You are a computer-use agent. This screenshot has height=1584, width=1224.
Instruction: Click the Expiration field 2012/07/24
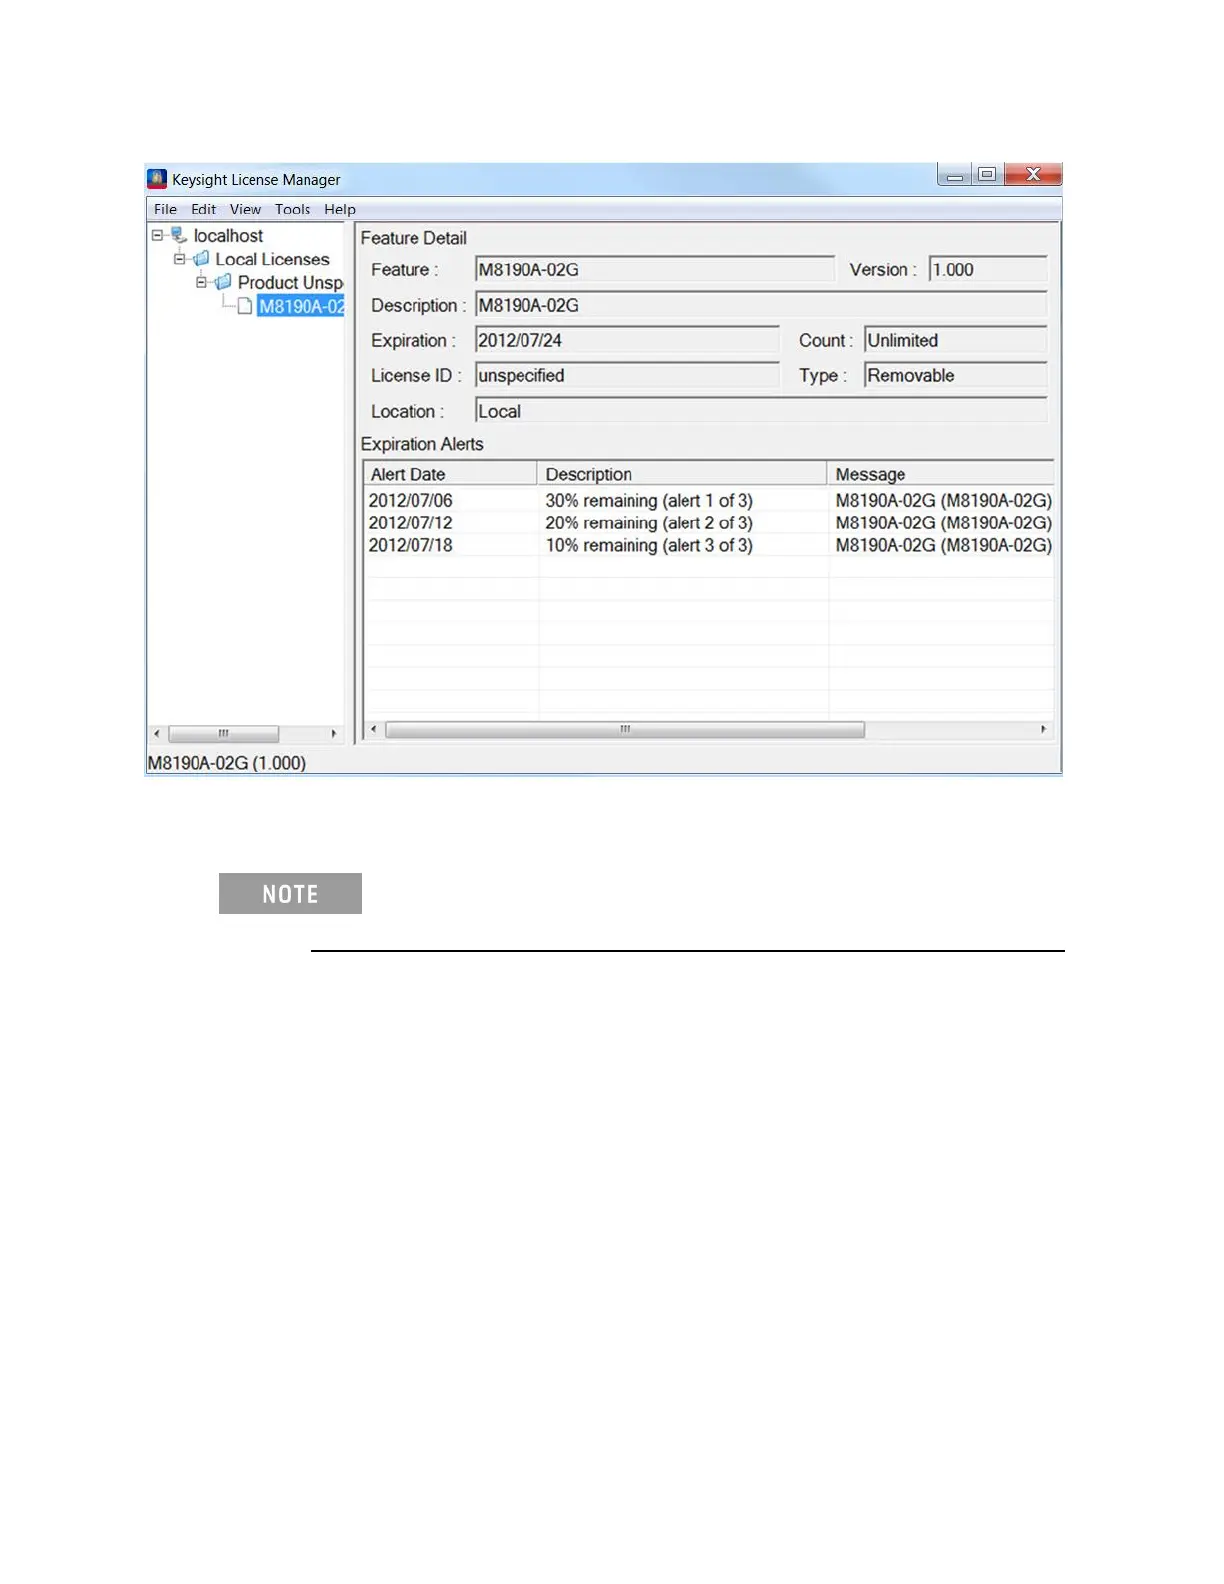tap(627, 340)
